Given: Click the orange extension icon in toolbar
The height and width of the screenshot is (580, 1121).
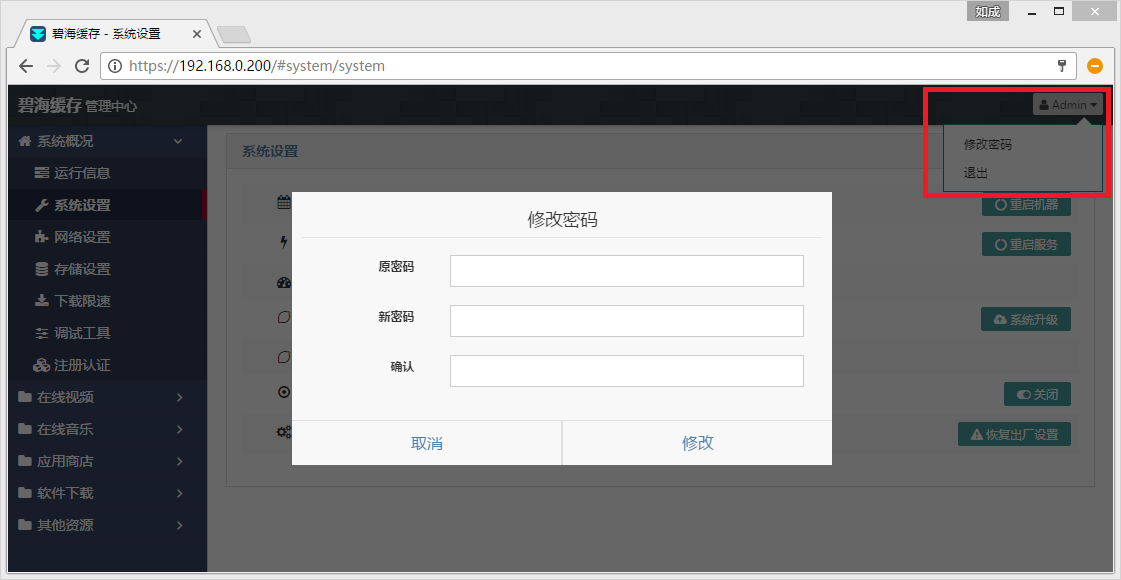Looking at the screenshot, I should (x=1095, y=66).
